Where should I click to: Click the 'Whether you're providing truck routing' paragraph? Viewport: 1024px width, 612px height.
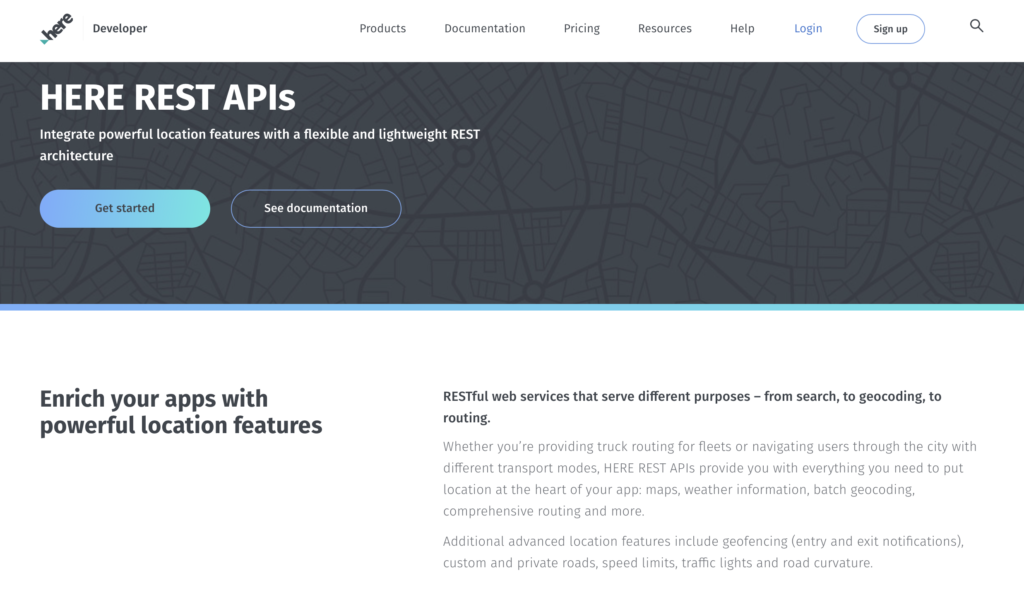click(x=710, y=479)
